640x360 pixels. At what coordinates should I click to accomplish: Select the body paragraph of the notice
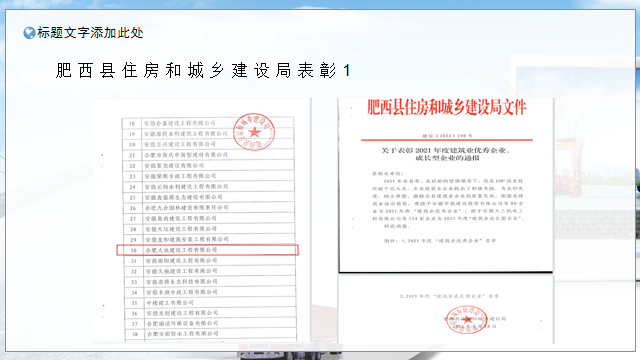[448, 203]
